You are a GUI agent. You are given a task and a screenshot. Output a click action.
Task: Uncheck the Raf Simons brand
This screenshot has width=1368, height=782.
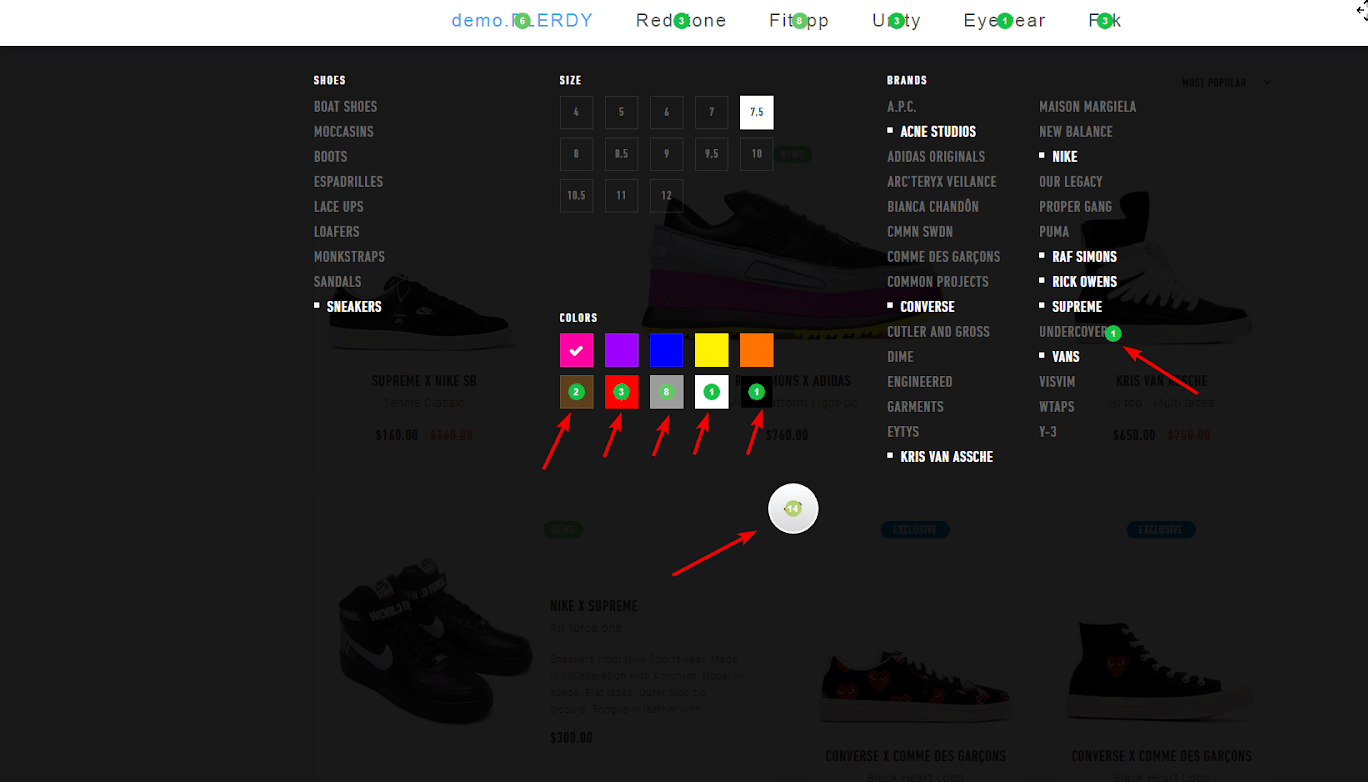pos(1078,257)
